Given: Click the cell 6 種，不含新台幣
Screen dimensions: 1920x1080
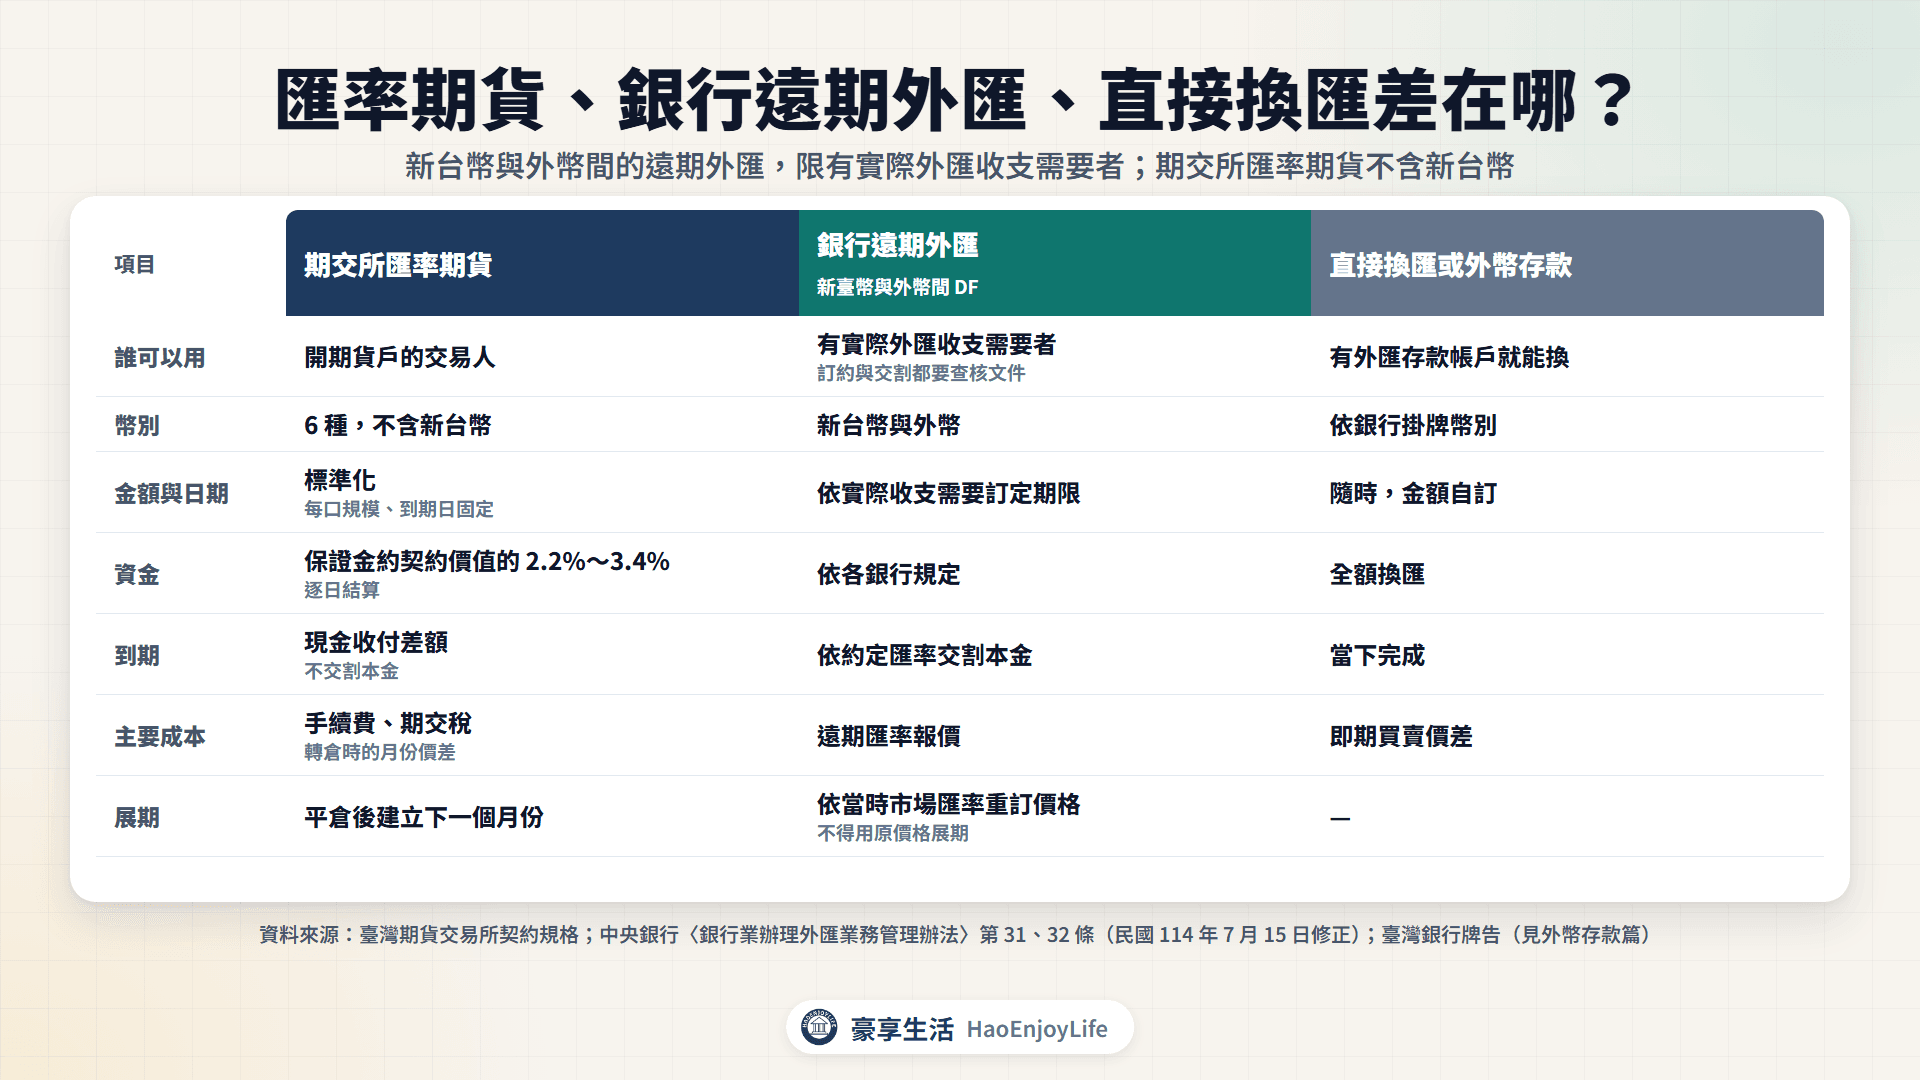Looking at the screenshot, I should pos(398,425).
